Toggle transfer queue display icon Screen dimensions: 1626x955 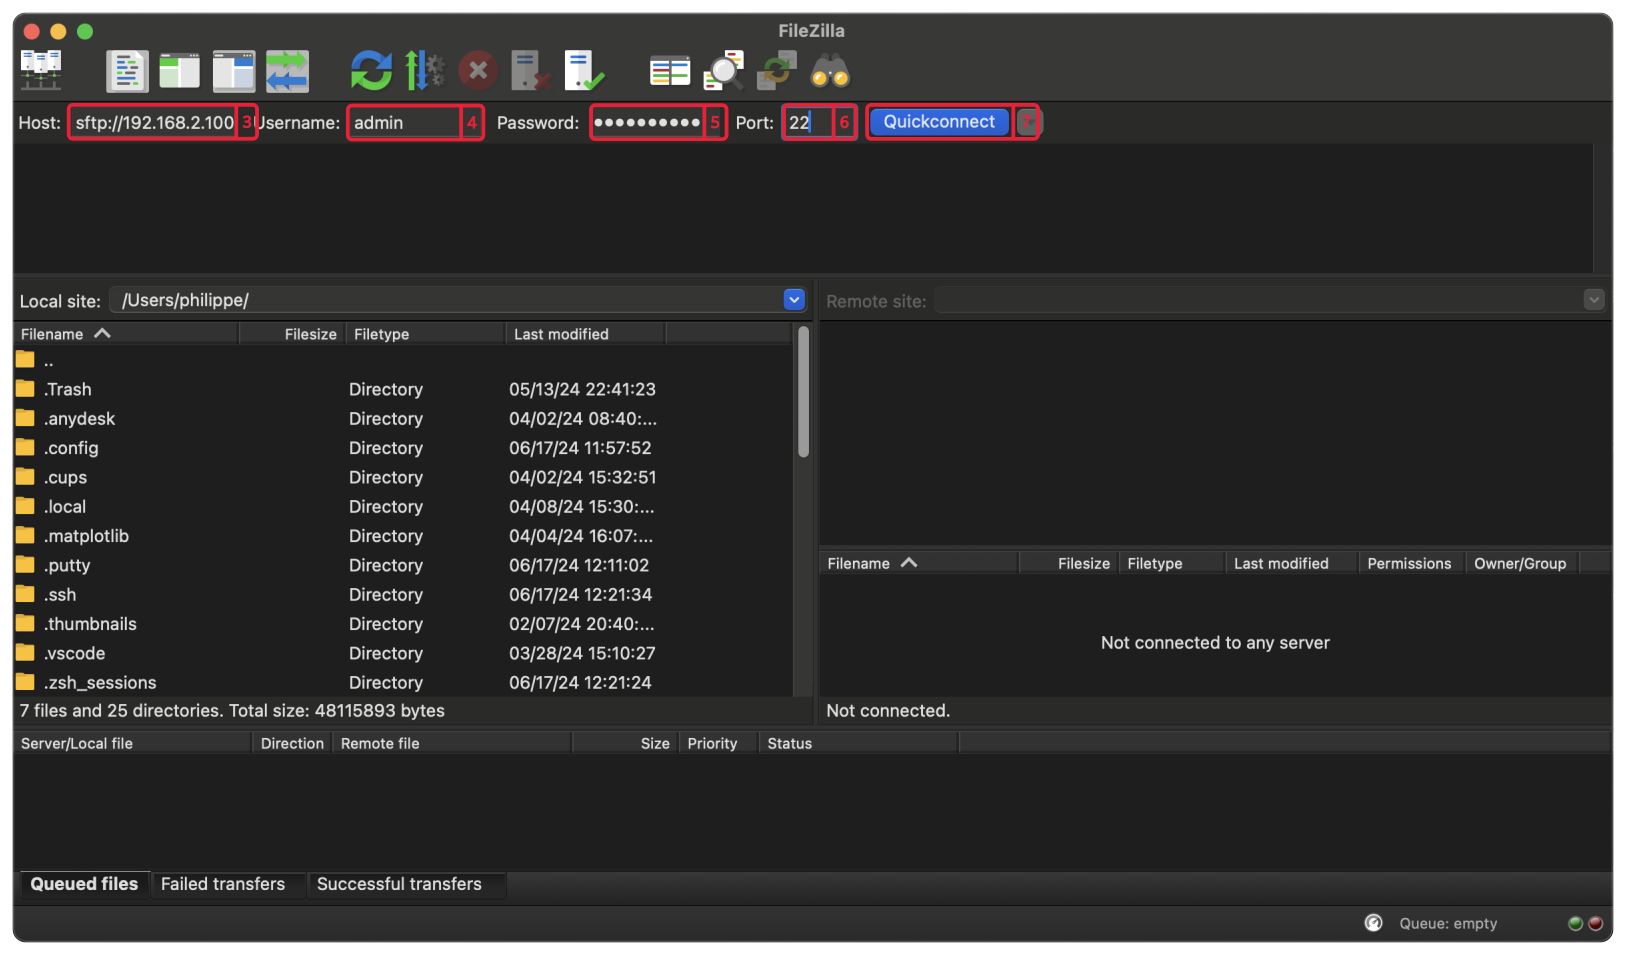(287, 71)
